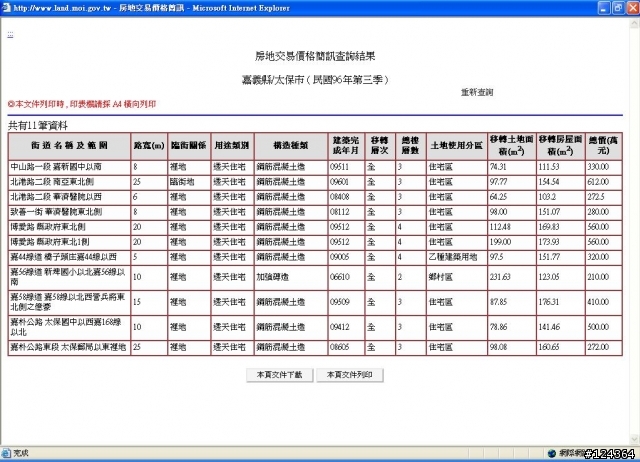This screenshot has height=462, width=640.
Task: Click the 用途類別 column header
Action: (x=232, y=146)
